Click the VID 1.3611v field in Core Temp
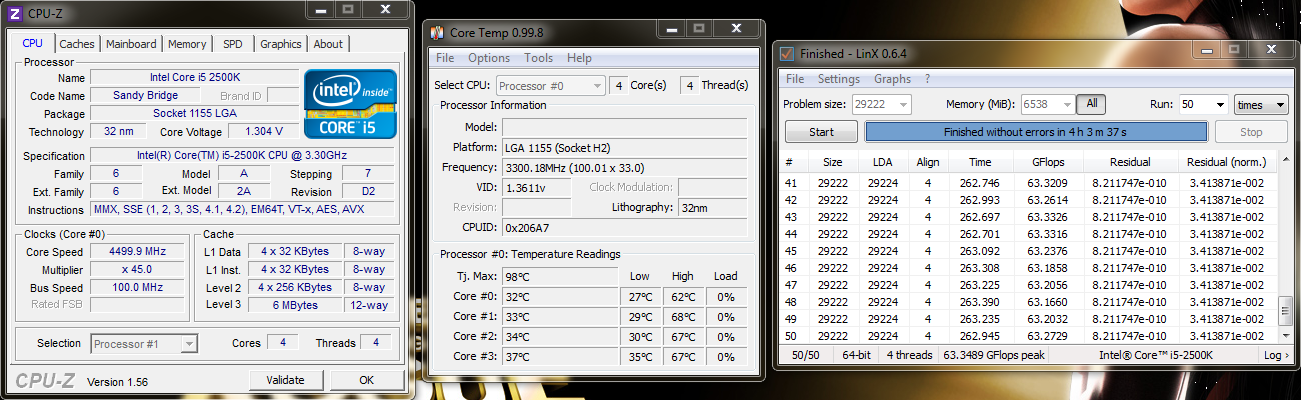Image resolution: width=1301 pixels, height=400 pixels. coord(535,187)
